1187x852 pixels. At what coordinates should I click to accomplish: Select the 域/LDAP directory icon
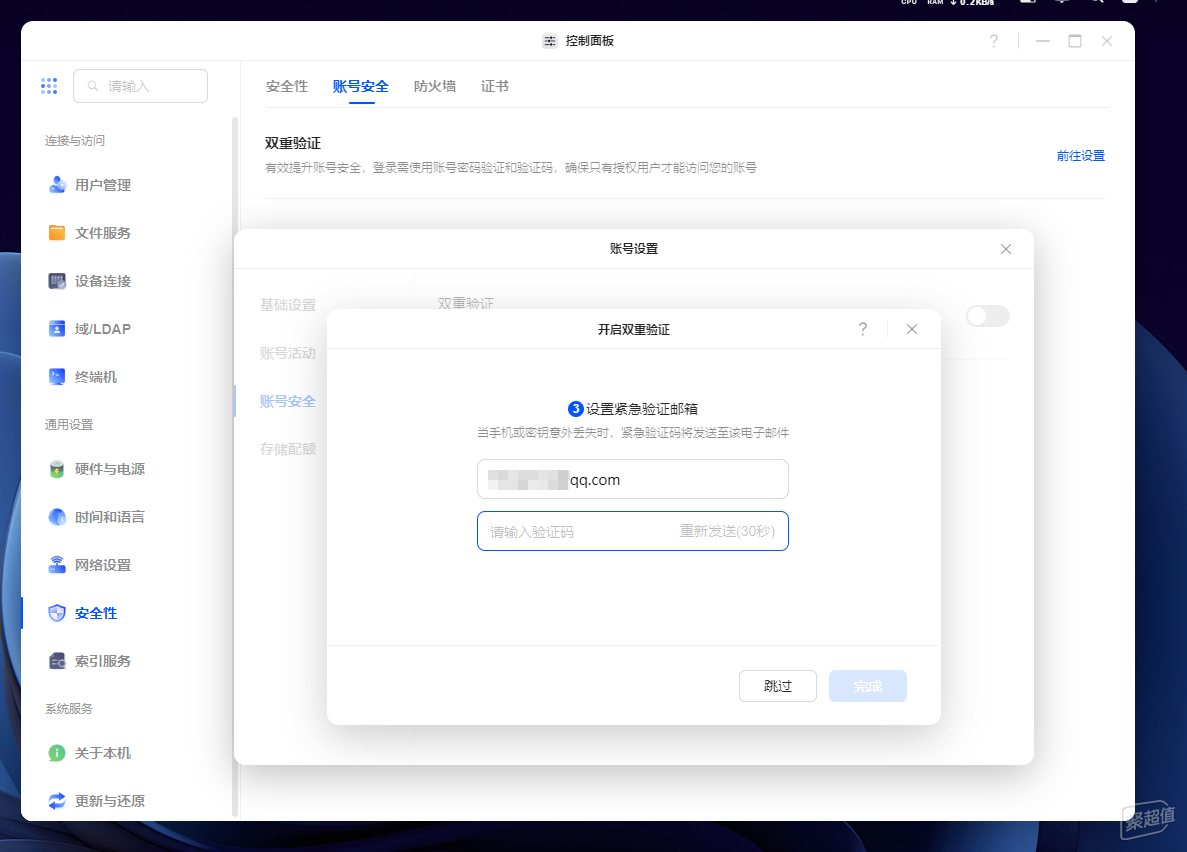[x=57, y=329]
